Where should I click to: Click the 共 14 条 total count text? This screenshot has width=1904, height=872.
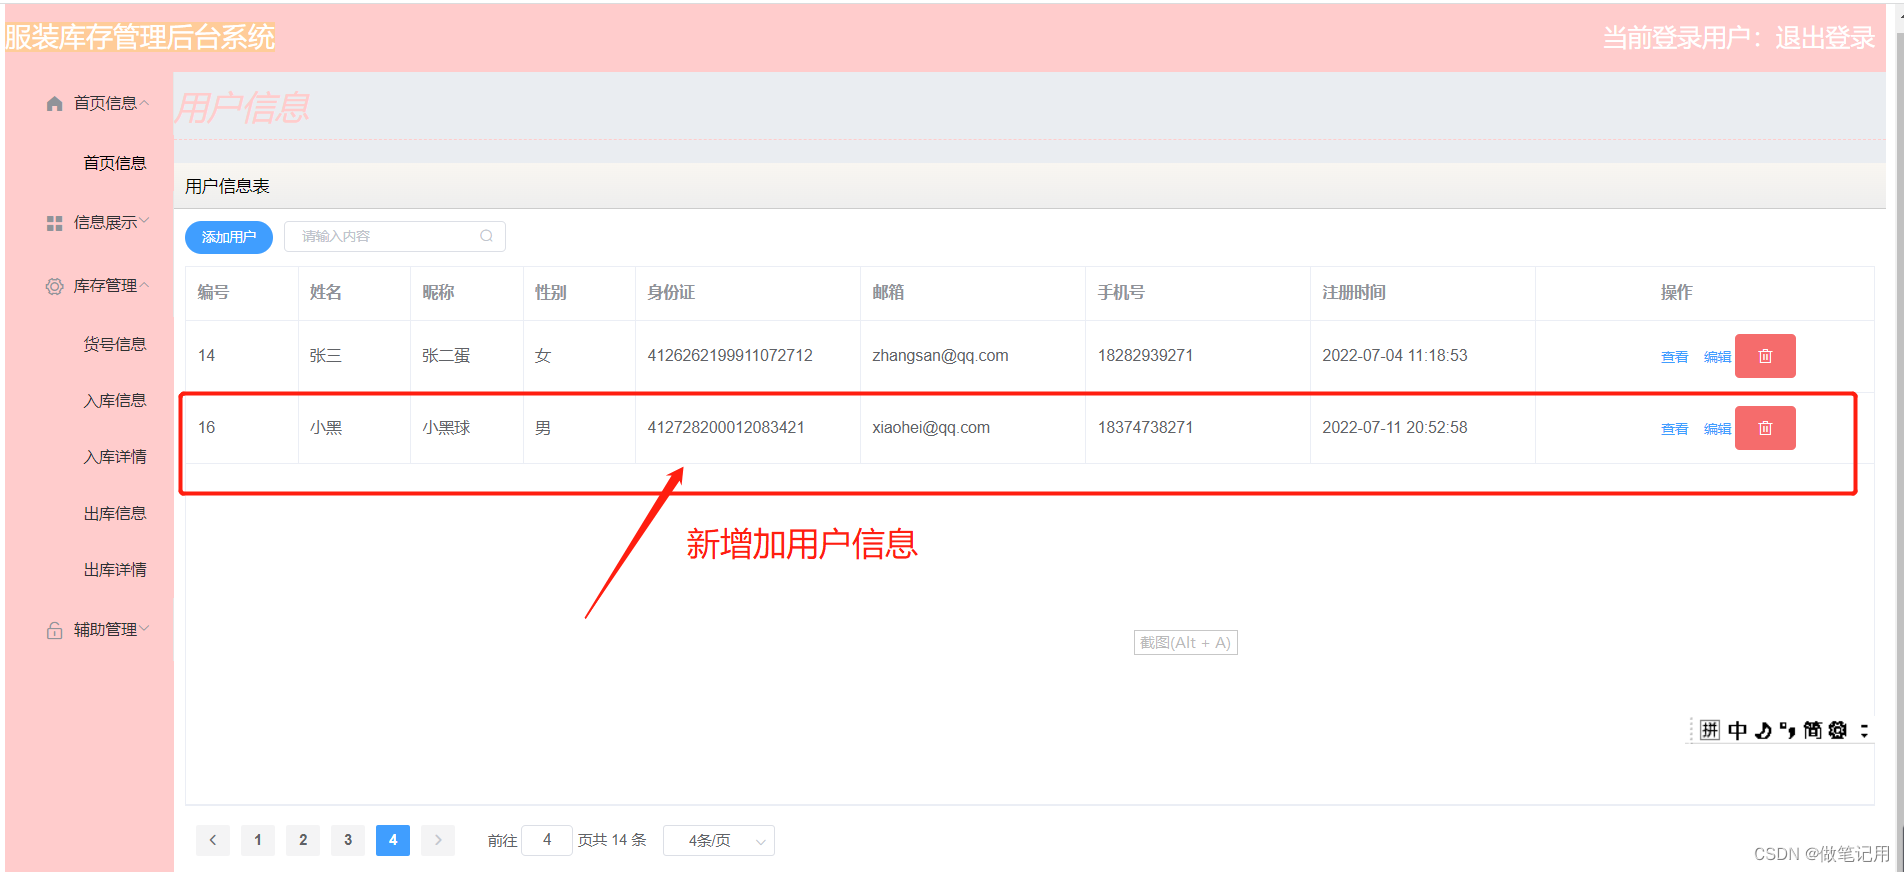pyautogui.click(x=620, y=840)
